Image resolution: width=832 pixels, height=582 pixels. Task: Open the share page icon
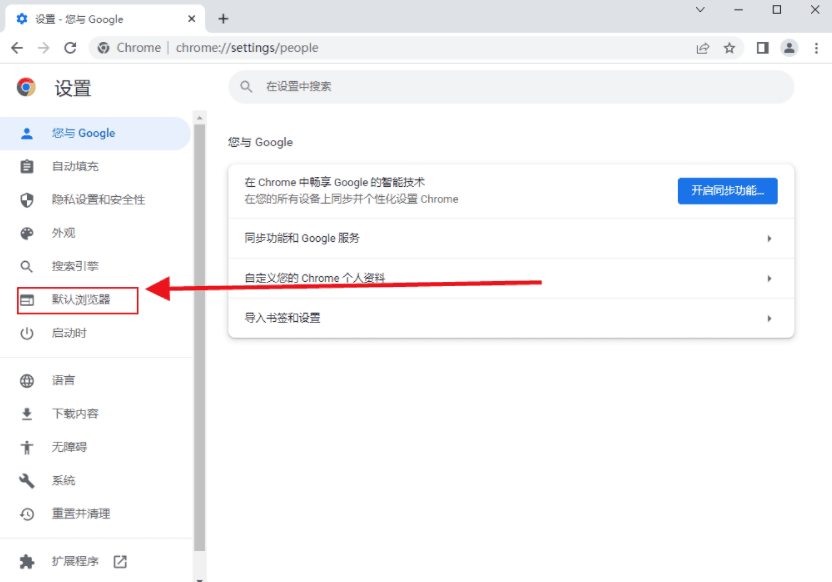pyautogui.click(x=703, y=48)
